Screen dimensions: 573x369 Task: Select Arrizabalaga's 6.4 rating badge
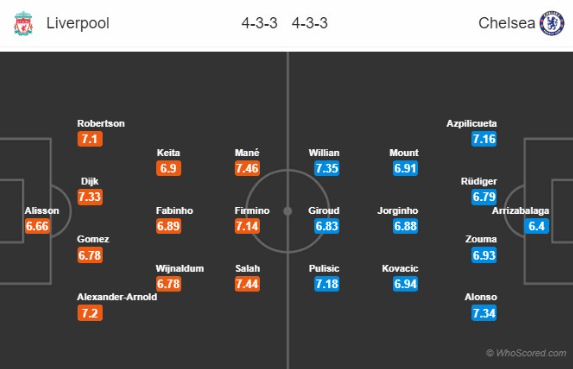point(536,226)
